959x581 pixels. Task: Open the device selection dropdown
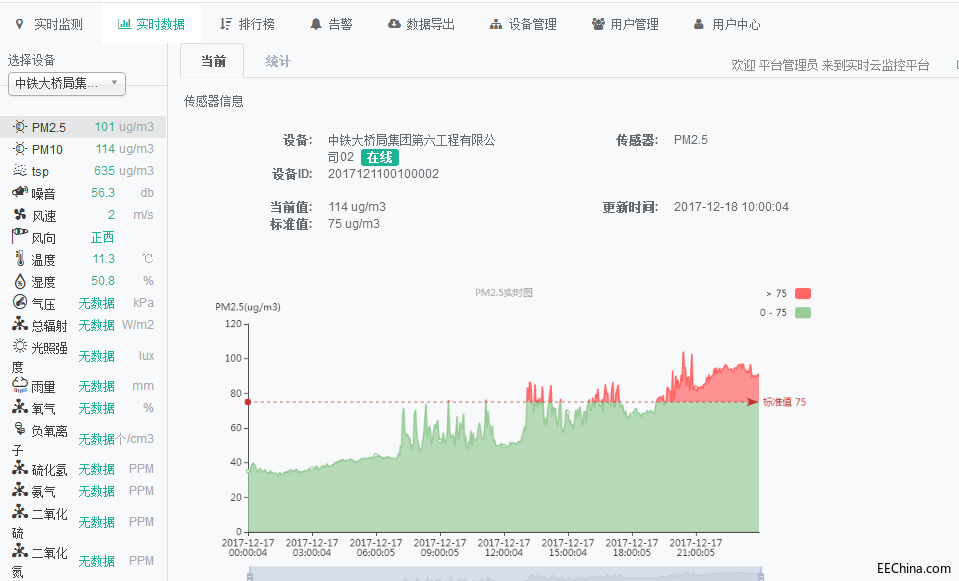point(67,84)
